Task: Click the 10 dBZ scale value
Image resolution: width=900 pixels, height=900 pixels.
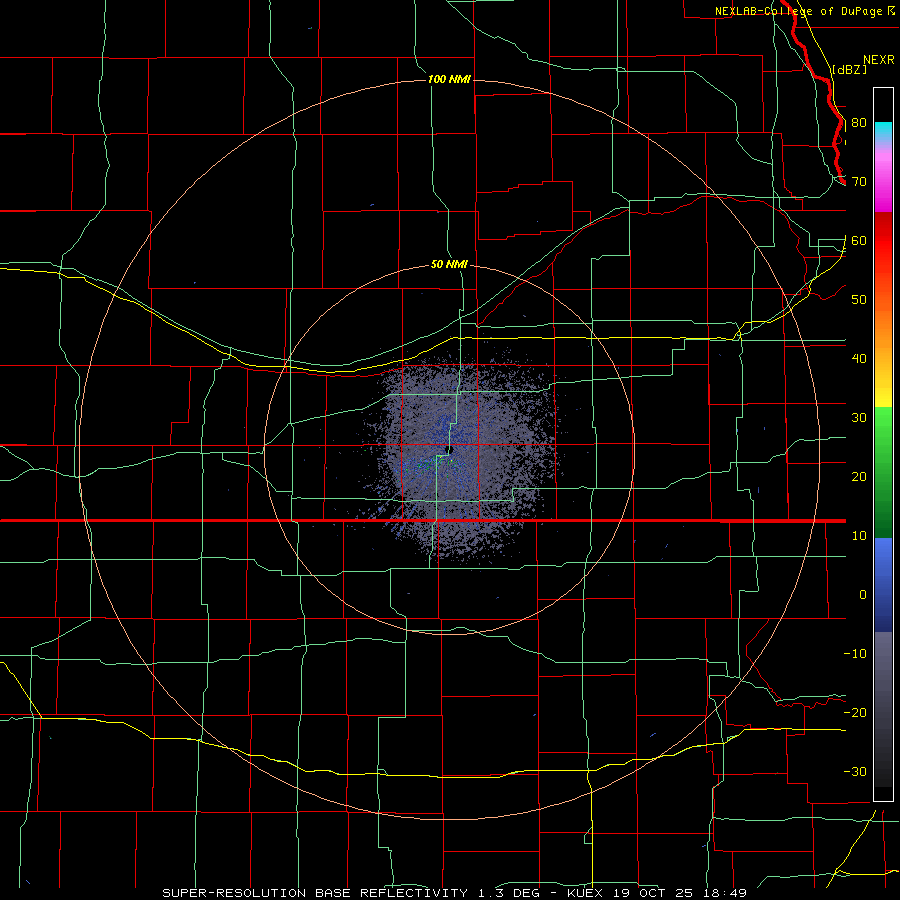Action: [x=859, y=536]
